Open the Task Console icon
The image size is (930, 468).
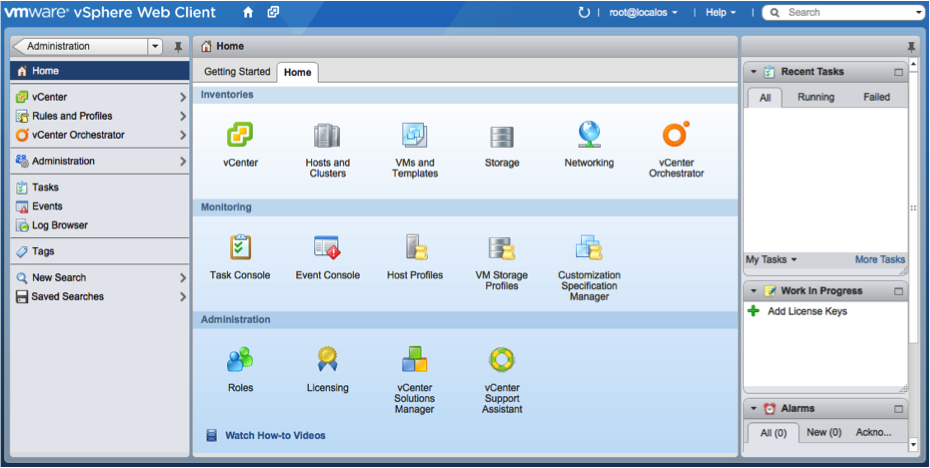point(240,247)
